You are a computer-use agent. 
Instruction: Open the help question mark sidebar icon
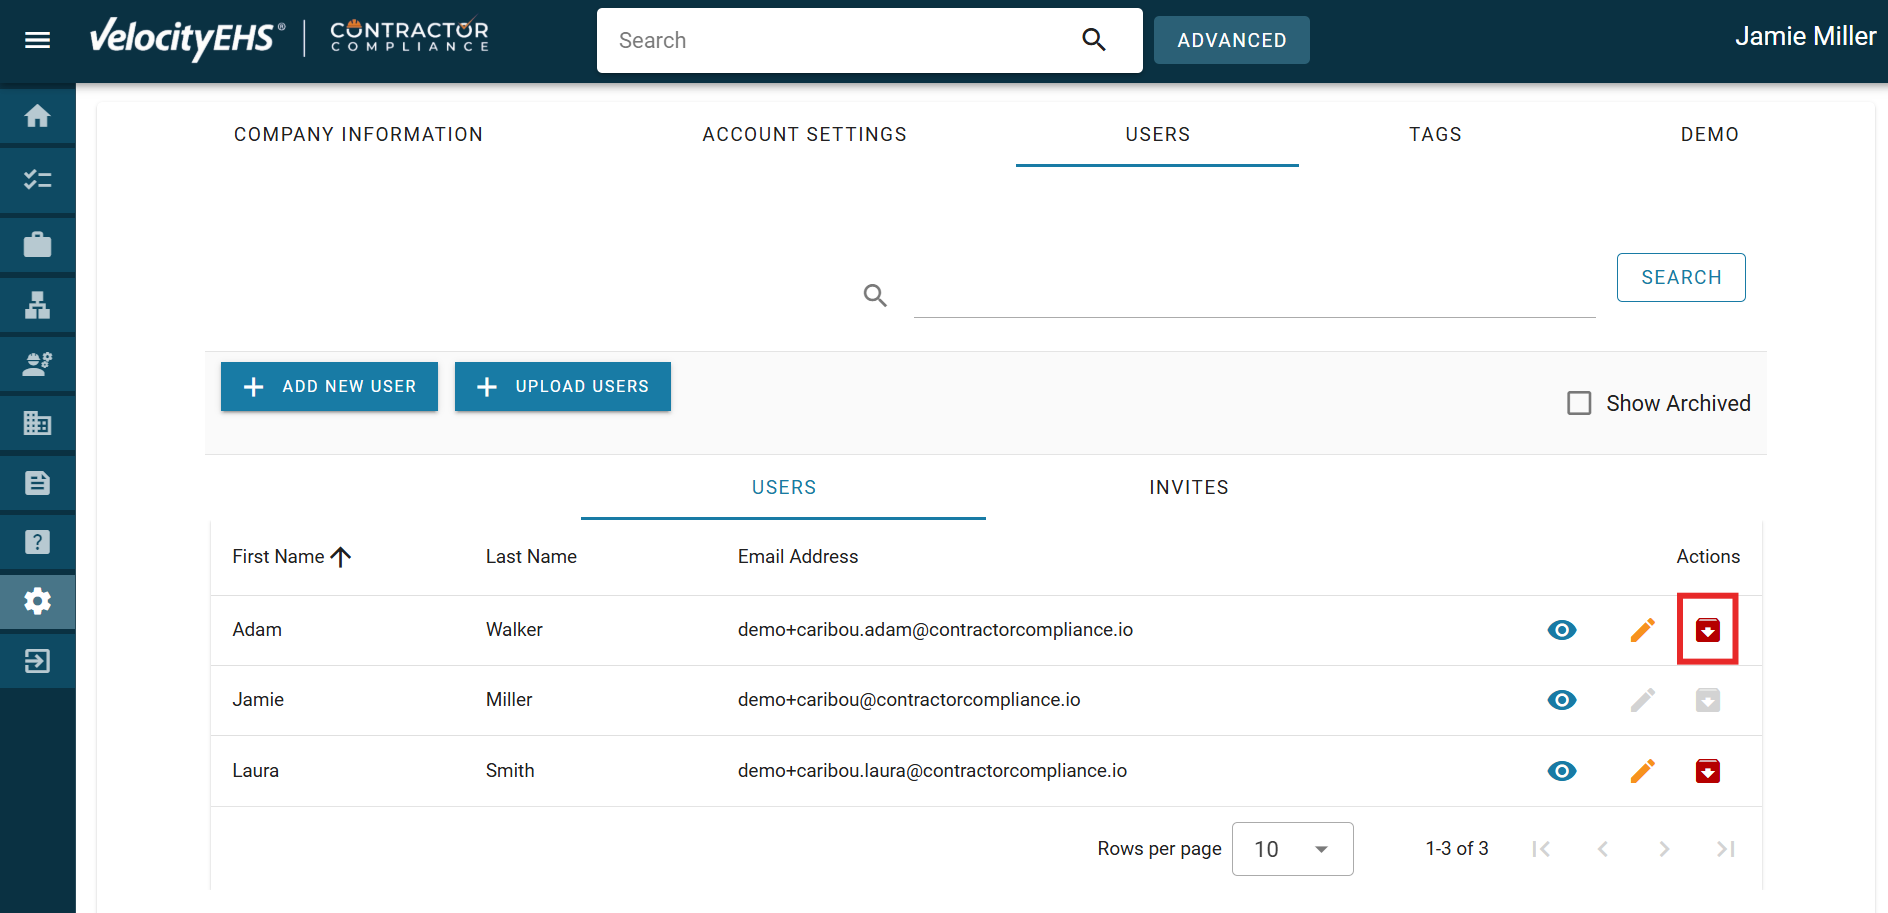click(x=37, y=542)
